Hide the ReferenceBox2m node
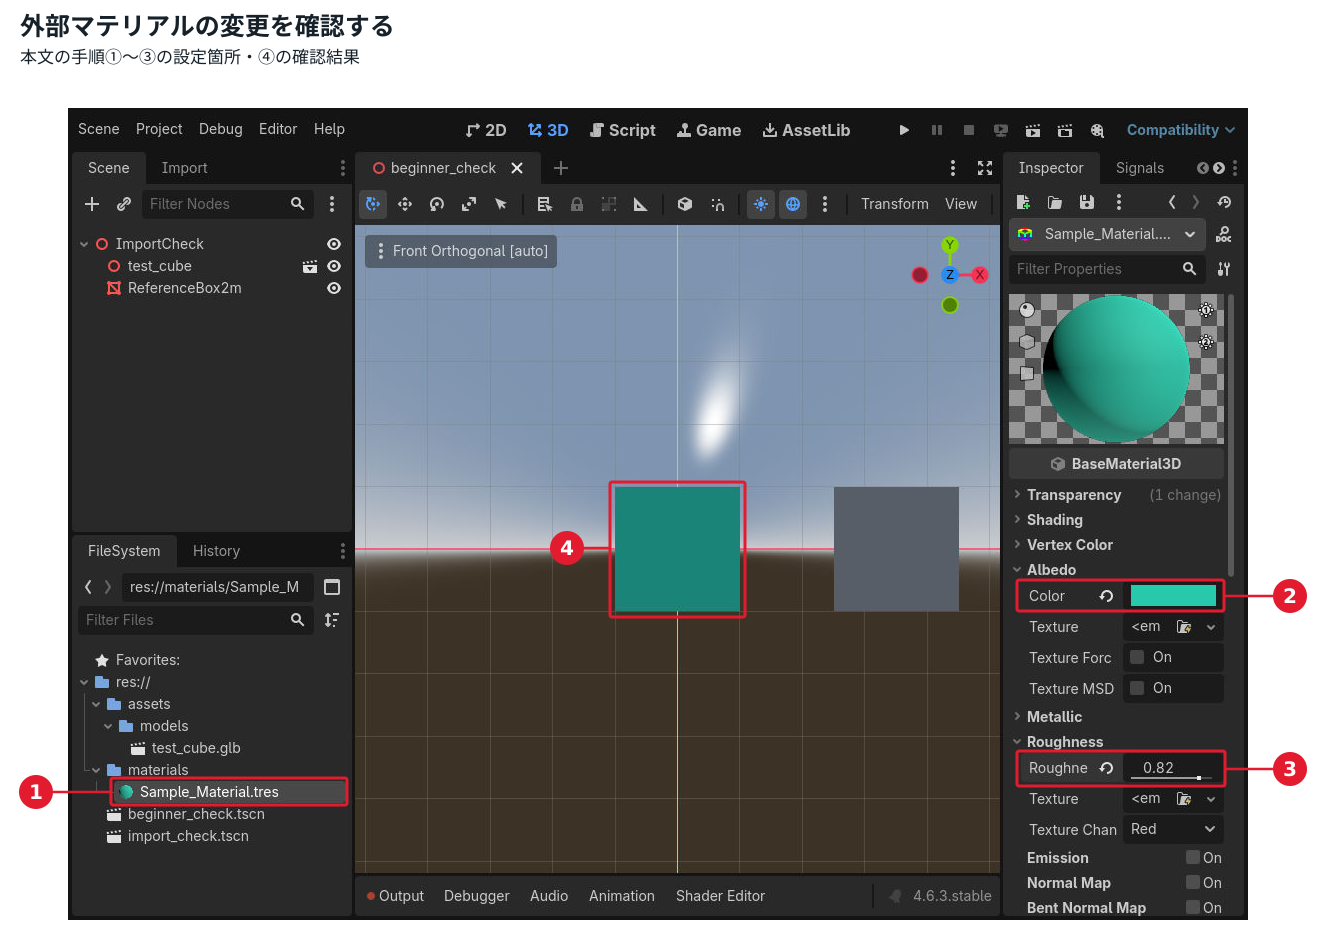The width and height of the screenshot is (1320, 944). tap(334, 288)
